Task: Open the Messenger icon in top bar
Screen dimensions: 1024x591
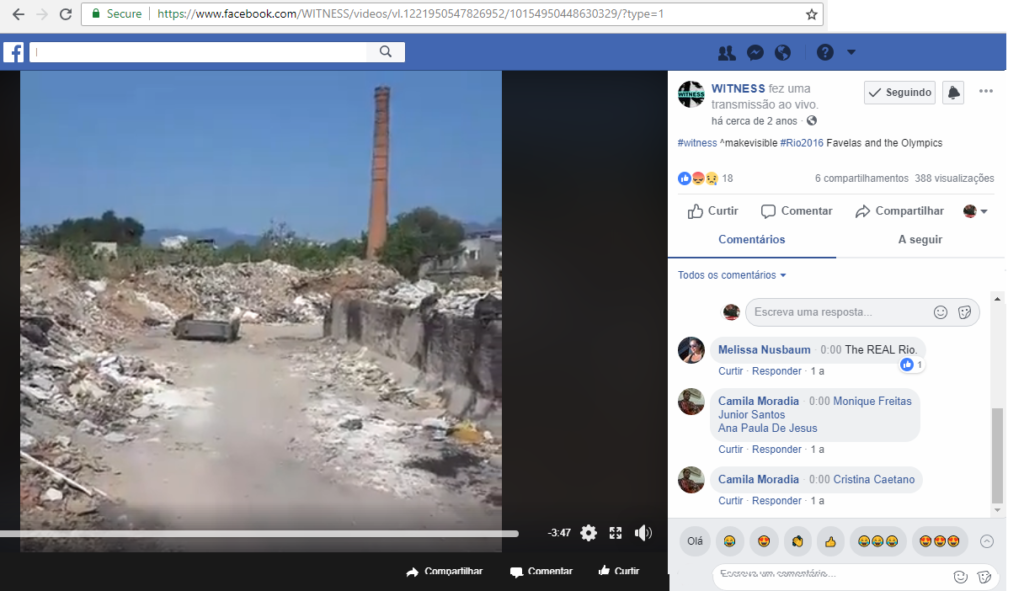Action: point(755,53)
